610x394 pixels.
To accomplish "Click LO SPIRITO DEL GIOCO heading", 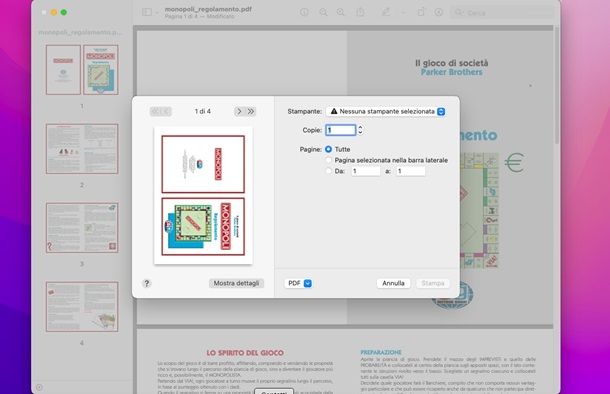I will tap(245, 353).
